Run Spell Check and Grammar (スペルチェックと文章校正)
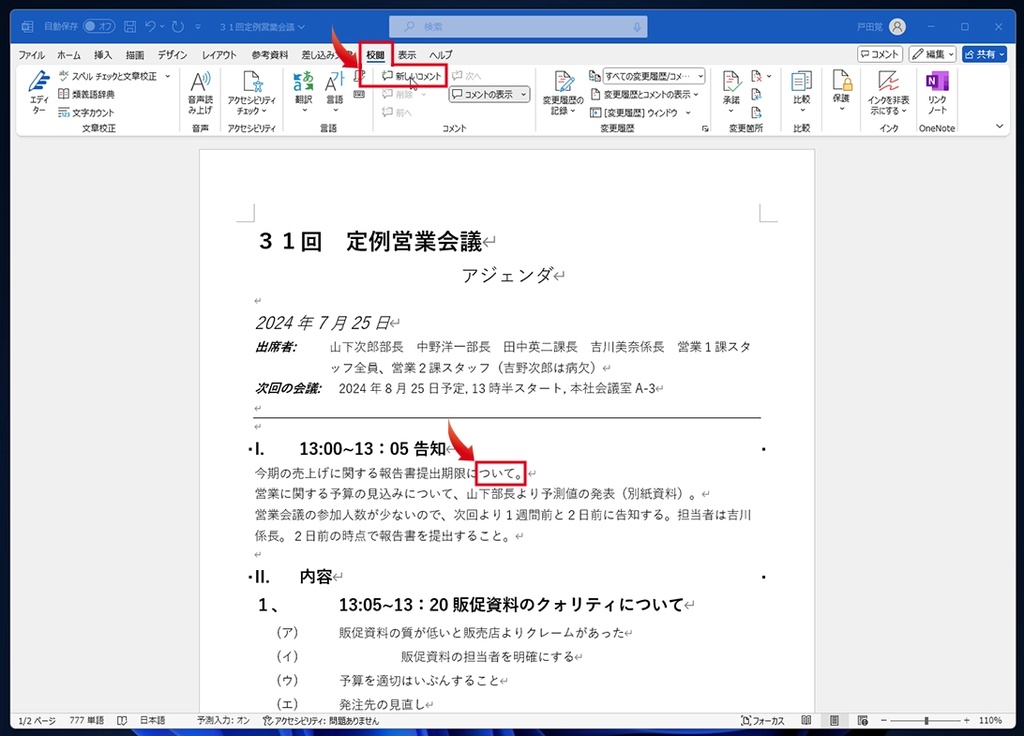 [x=108, y=76]
